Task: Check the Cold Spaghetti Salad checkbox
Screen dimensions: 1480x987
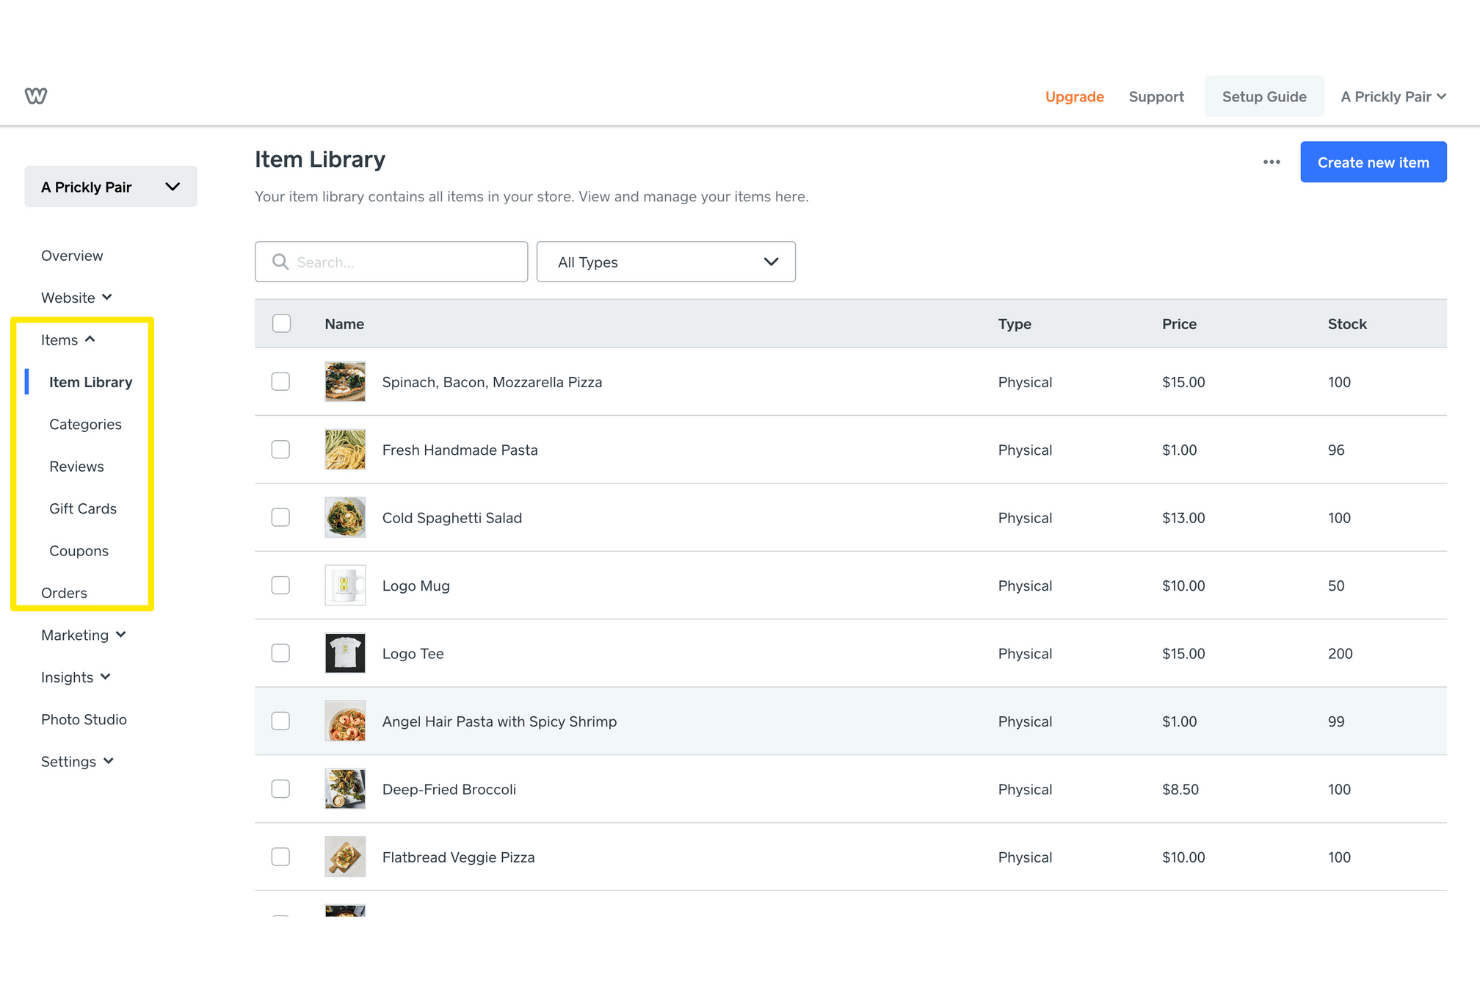Action: pyautogui.click(x=281, y=518)
